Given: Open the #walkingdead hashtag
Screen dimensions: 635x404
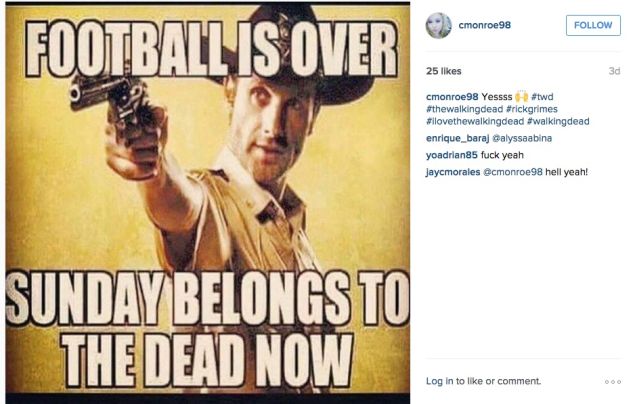Looking at the screenshot, I should pos(558,121).
